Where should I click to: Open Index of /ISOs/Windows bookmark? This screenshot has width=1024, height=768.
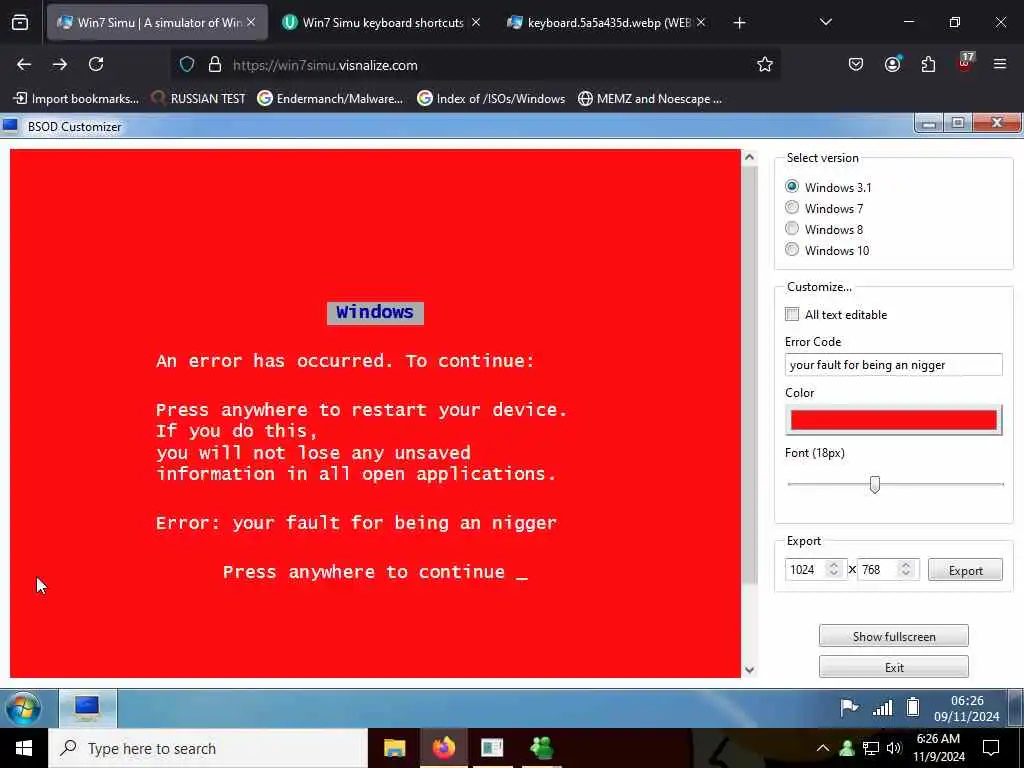491,99
